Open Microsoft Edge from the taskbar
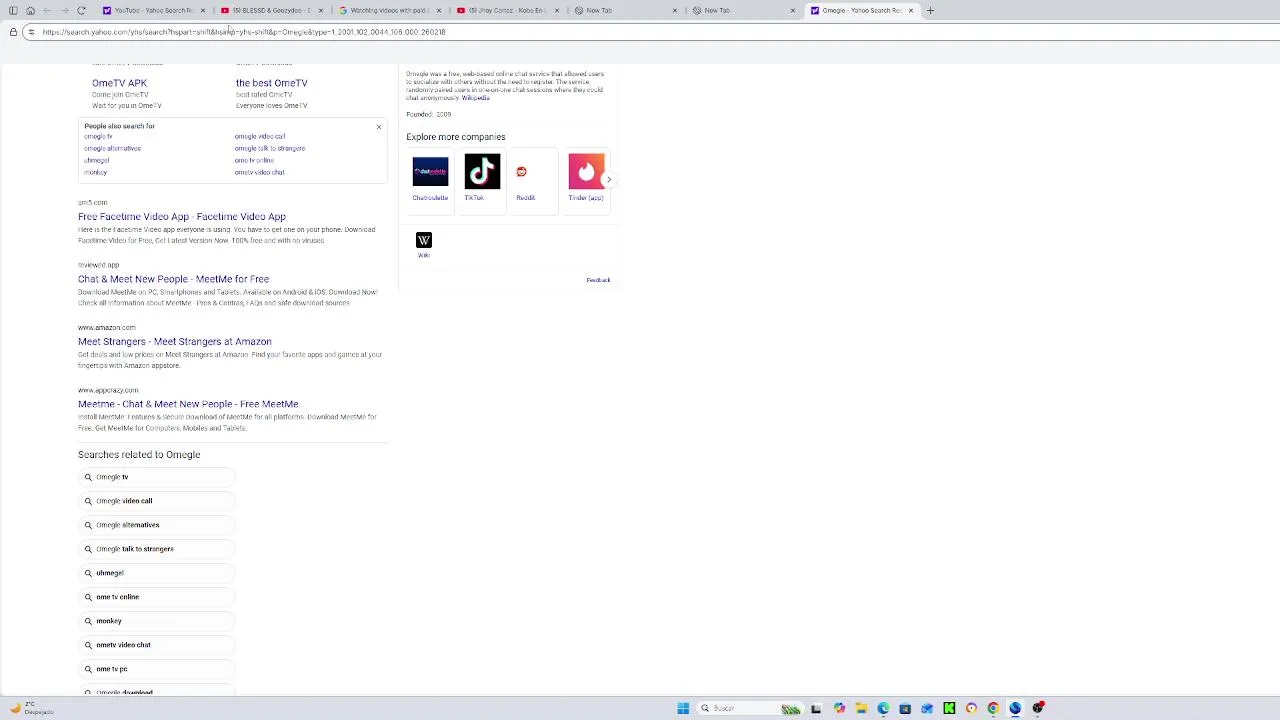 (x=883, y=708)
